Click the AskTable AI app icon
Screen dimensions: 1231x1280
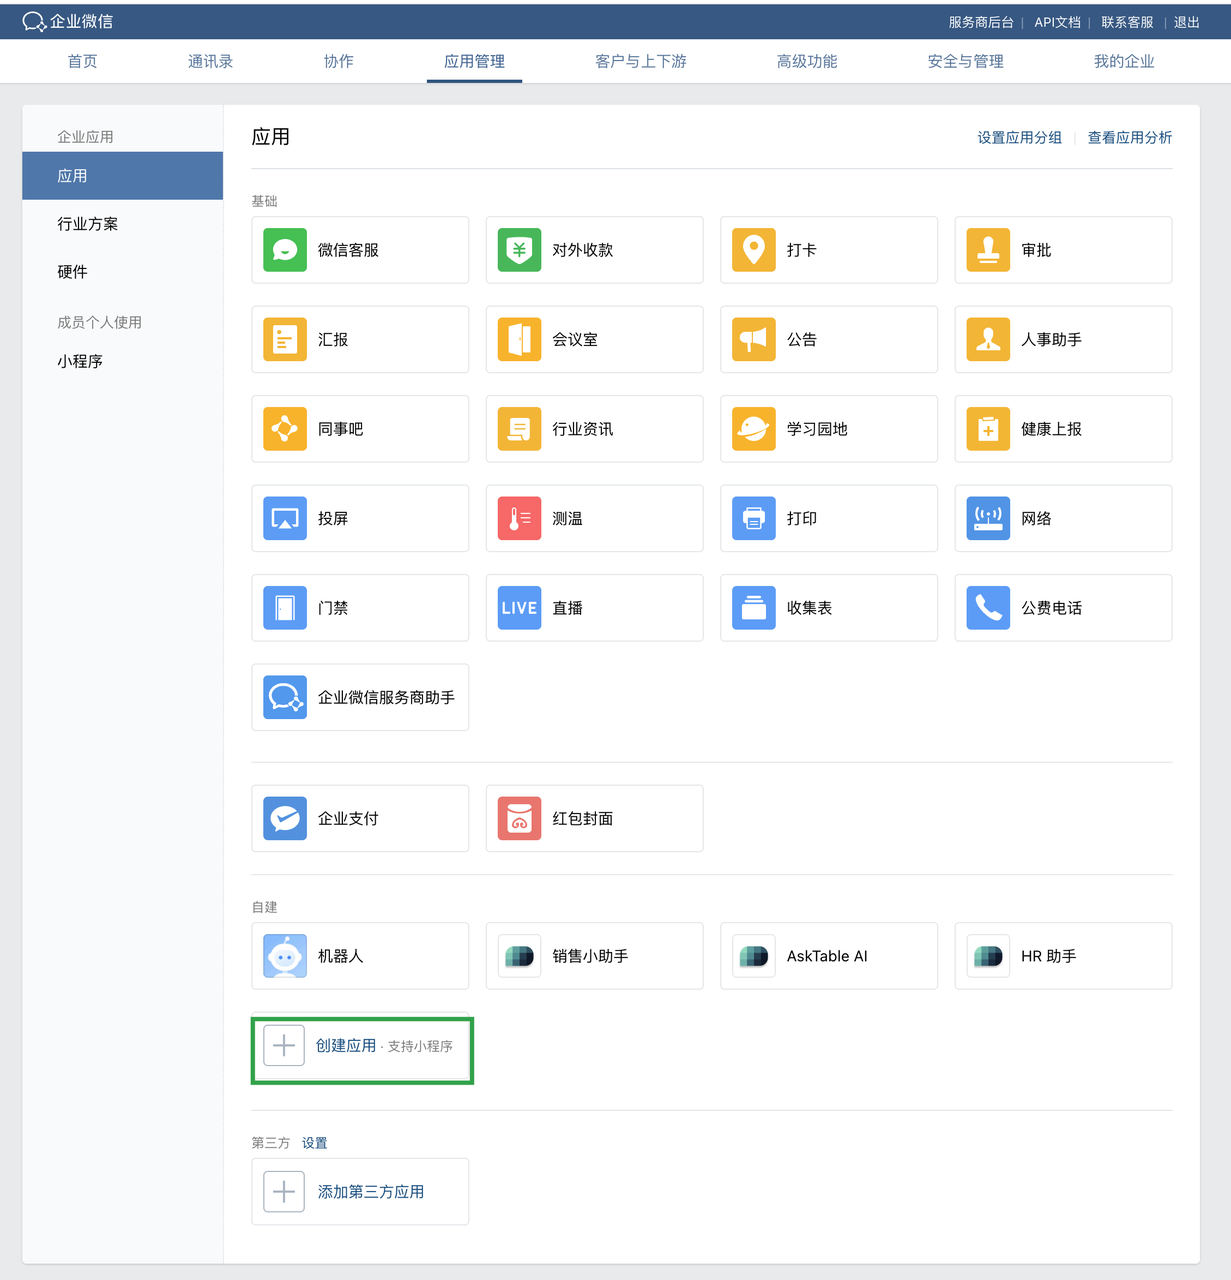754,956
